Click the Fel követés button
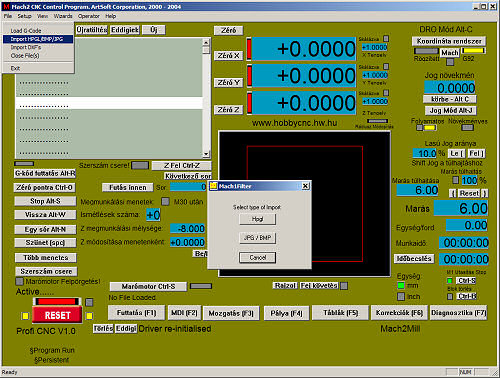The width and height of the screenshot is (500, 378). (319, 285)
